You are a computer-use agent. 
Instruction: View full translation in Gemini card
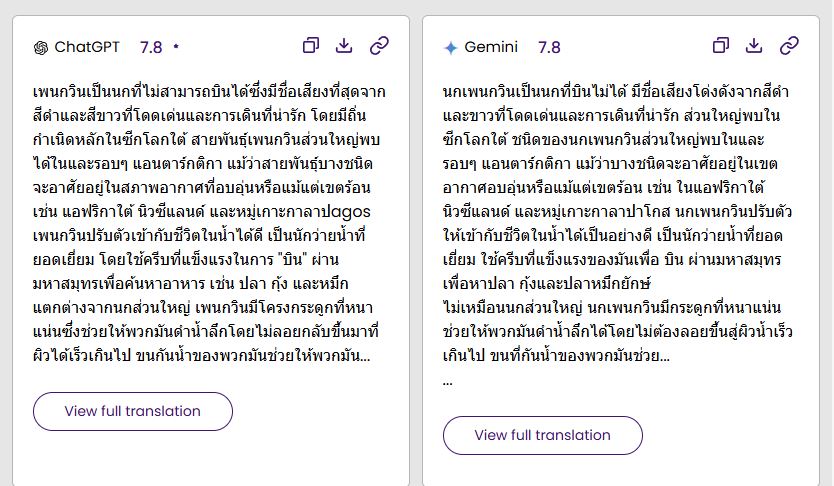point(542,435)
